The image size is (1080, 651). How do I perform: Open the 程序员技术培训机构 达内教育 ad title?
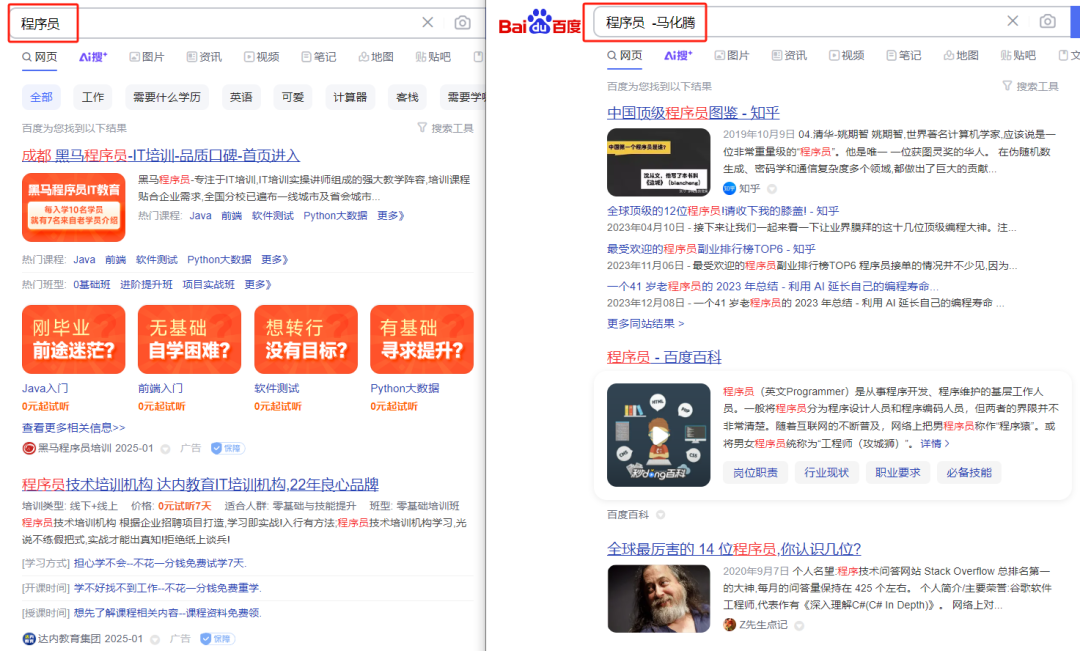(x=200, y=484)
